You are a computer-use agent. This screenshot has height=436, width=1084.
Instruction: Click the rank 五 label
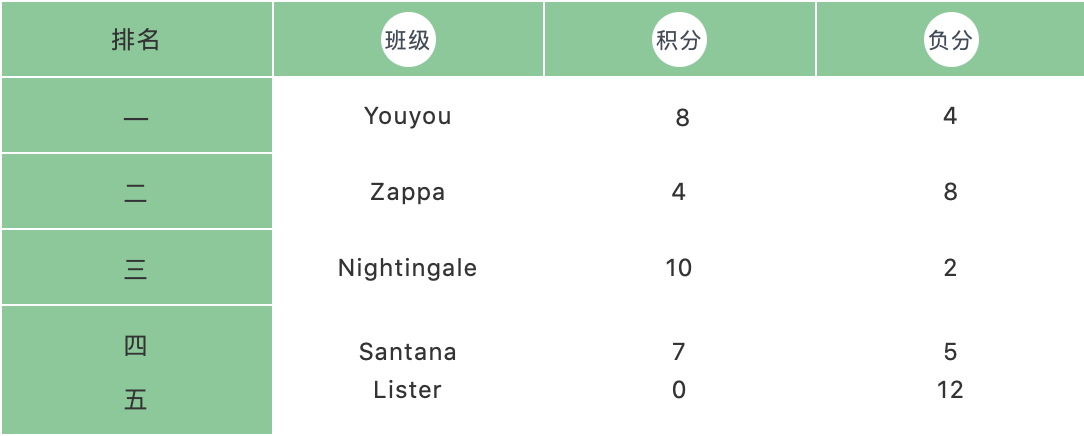(x=136, y=401)
